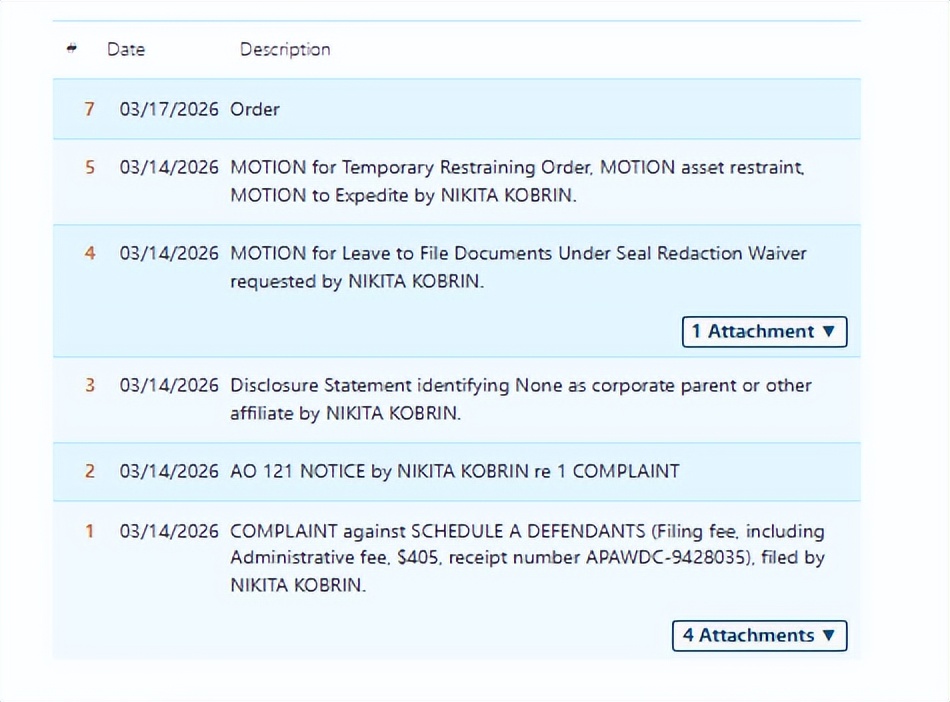Click the AO 121 NOTICE entry
Image resolution: width=950 pixels, height=702 pixels.
pos(455,471)
